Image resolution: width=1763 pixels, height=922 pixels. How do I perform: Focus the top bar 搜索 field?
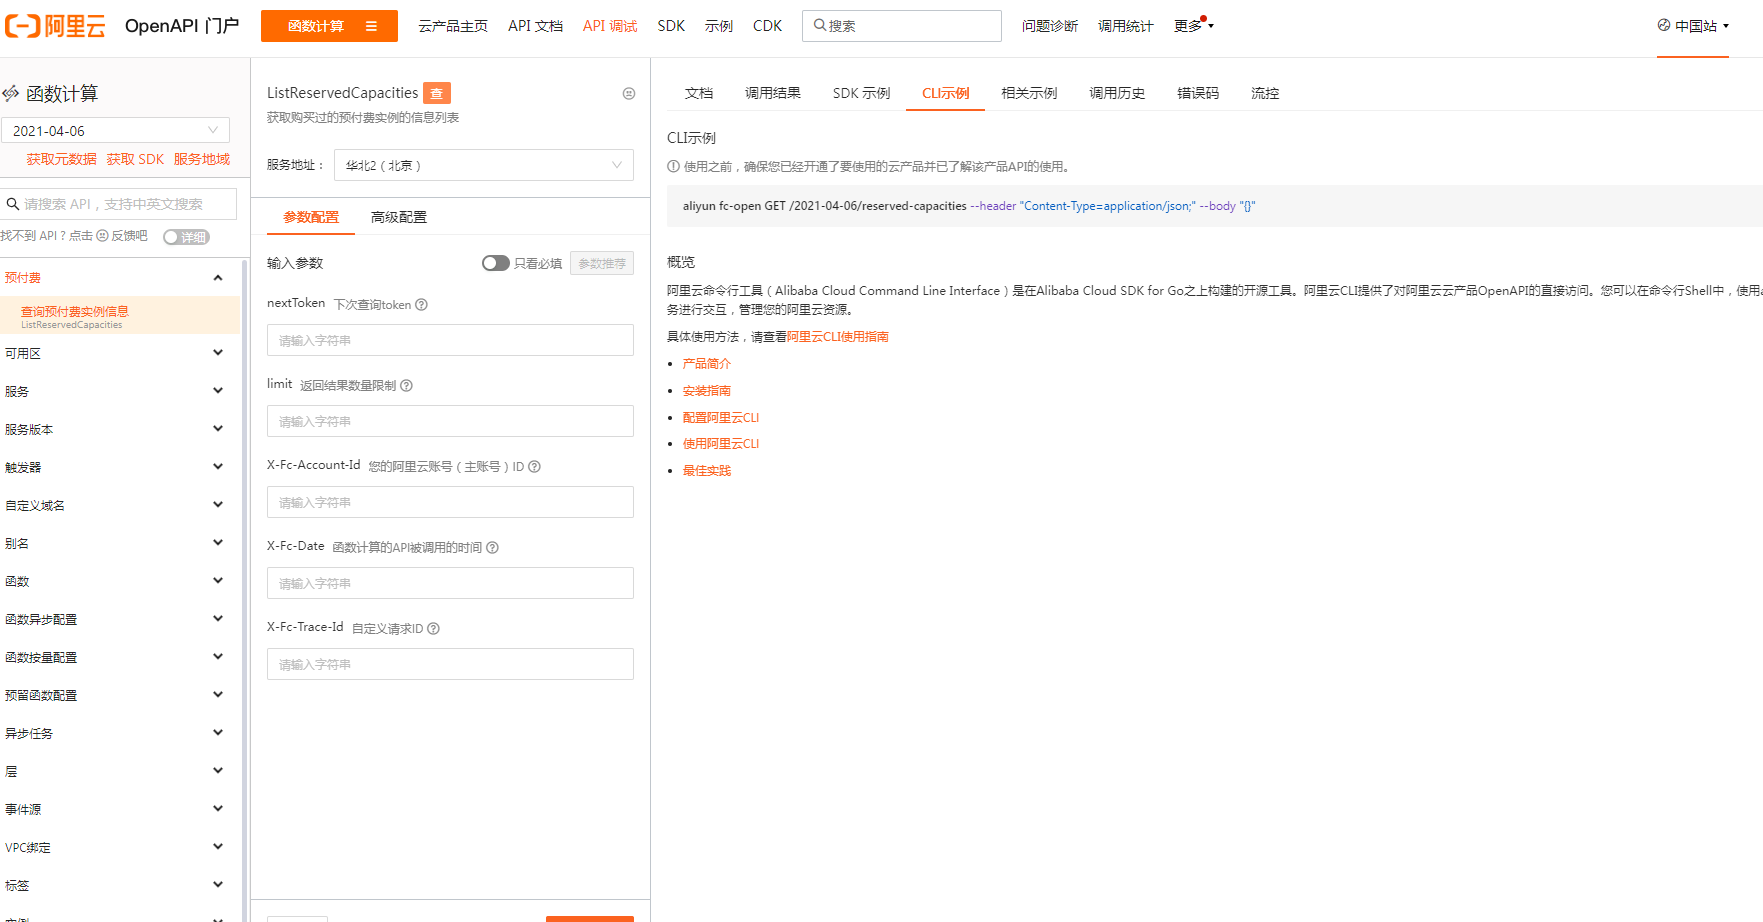click(x=902, y=26)
